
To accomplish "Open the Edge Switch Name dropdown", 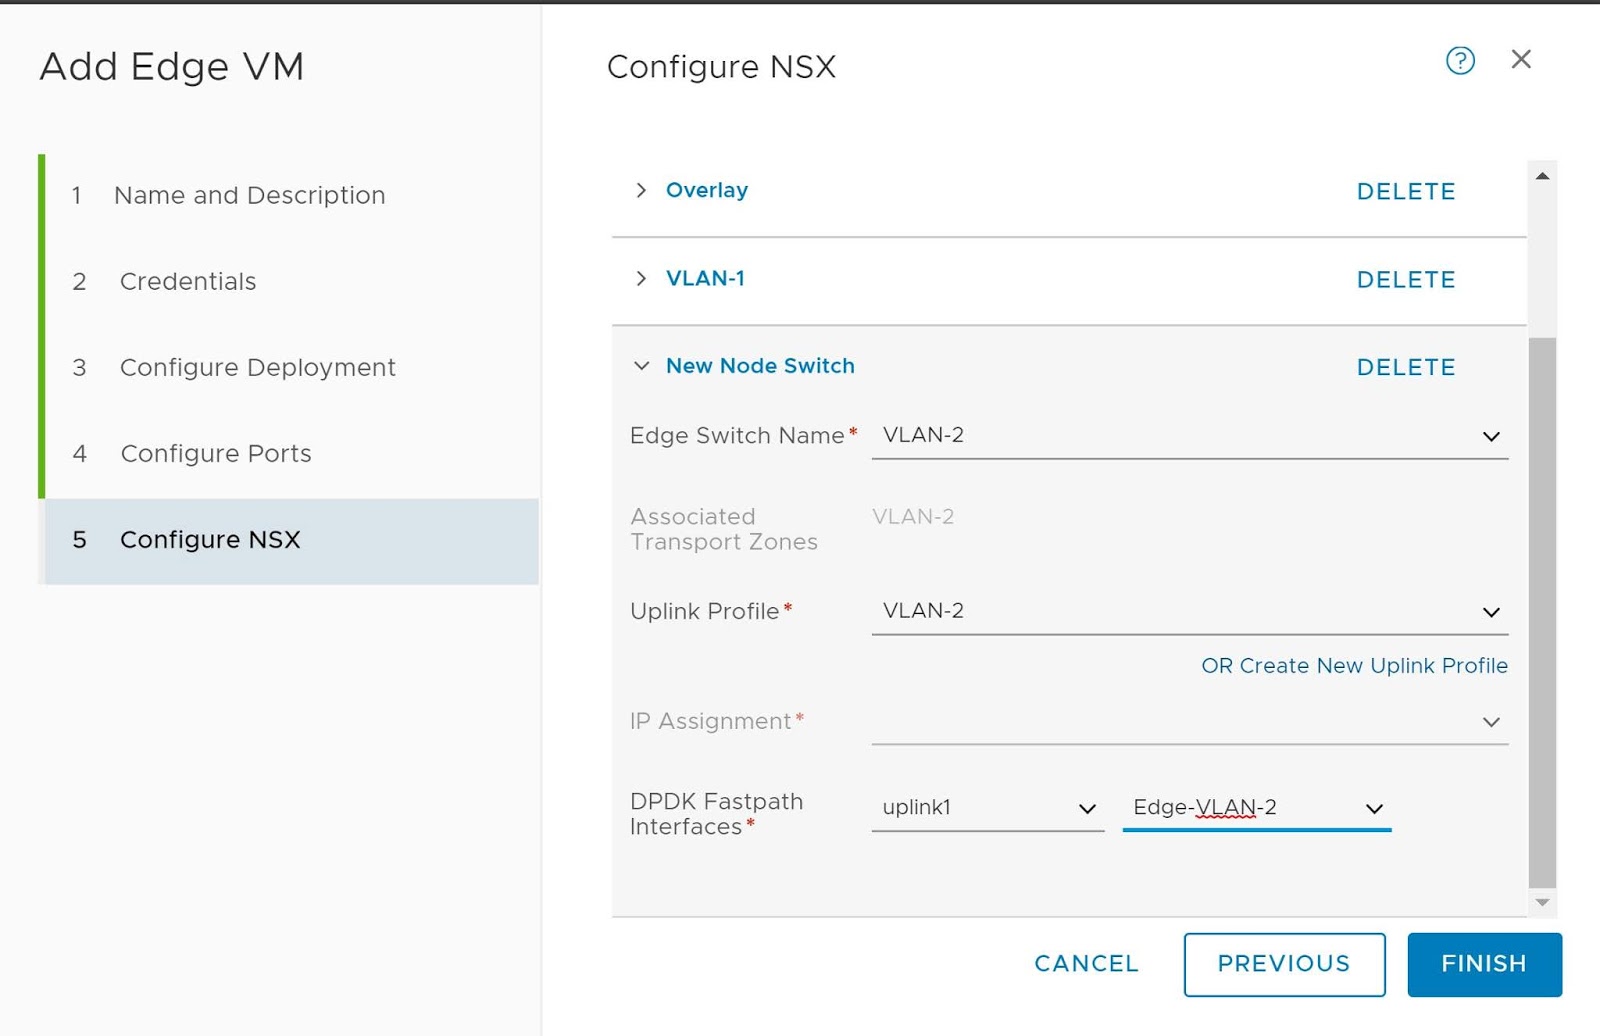I will (x=1189, y=436).
